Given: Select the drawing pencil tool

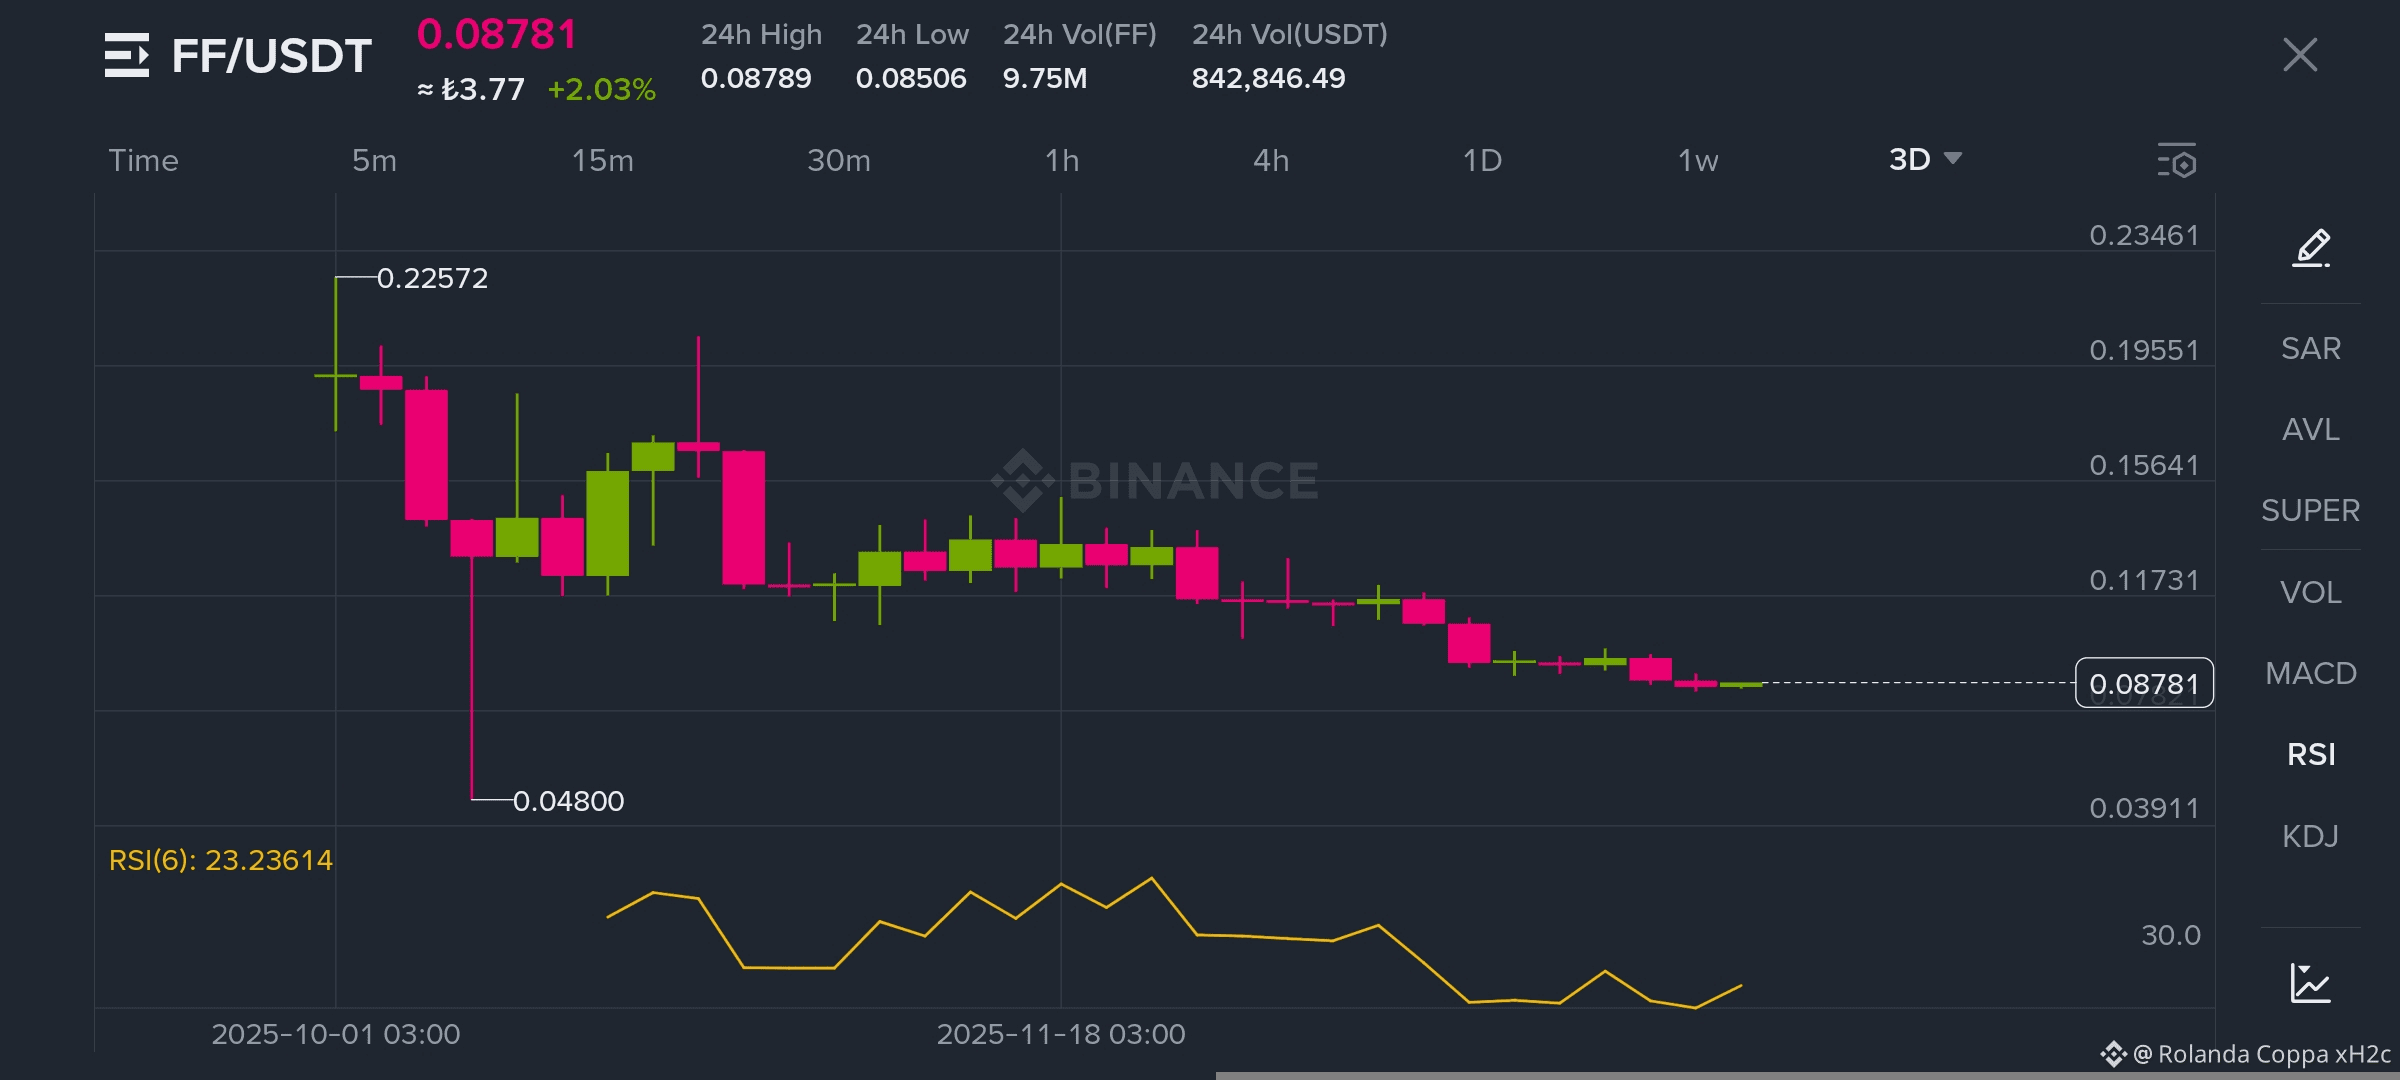Looking at the screenshot, I should click(x=2311, y=247).
